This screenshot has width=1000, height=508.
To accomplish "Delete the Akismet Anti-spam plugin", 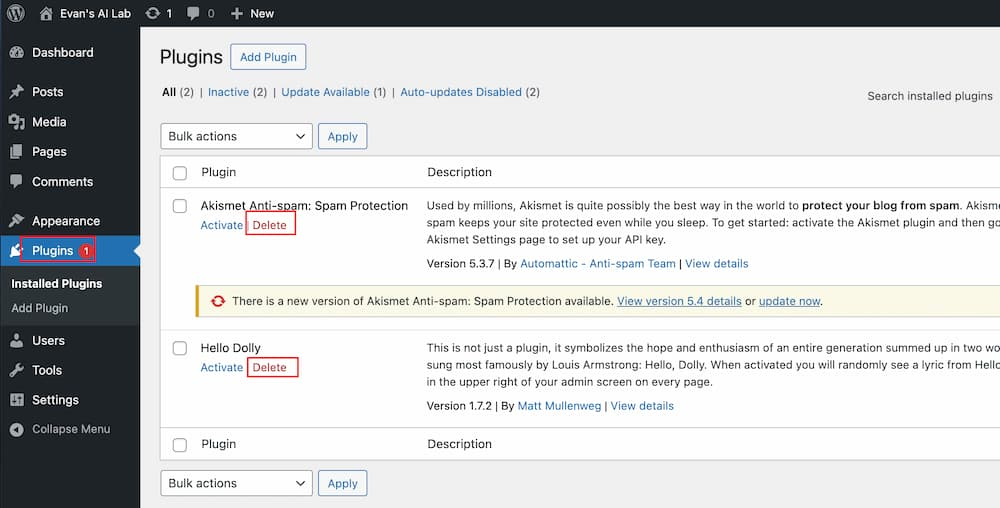I will click(270, 225).
